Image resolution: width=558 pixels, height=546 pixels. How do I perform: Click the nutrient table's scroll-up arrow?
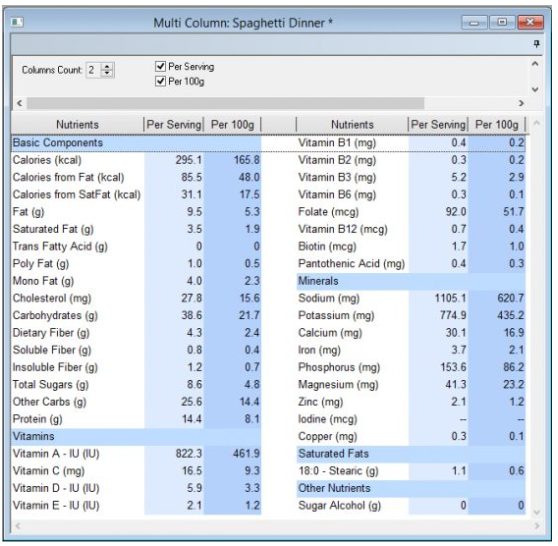pos(537,124)
